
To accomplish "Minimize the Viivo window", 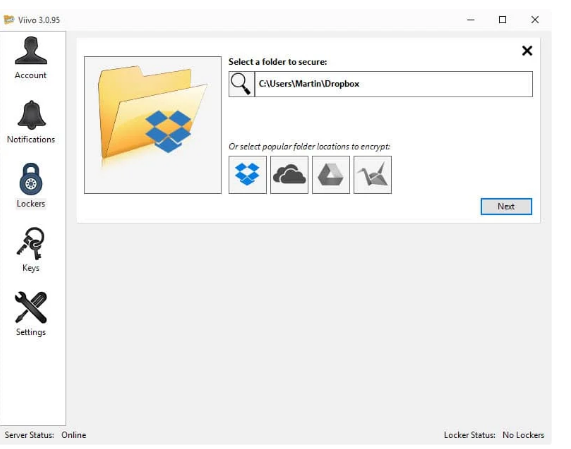I will tap(470, 20).
